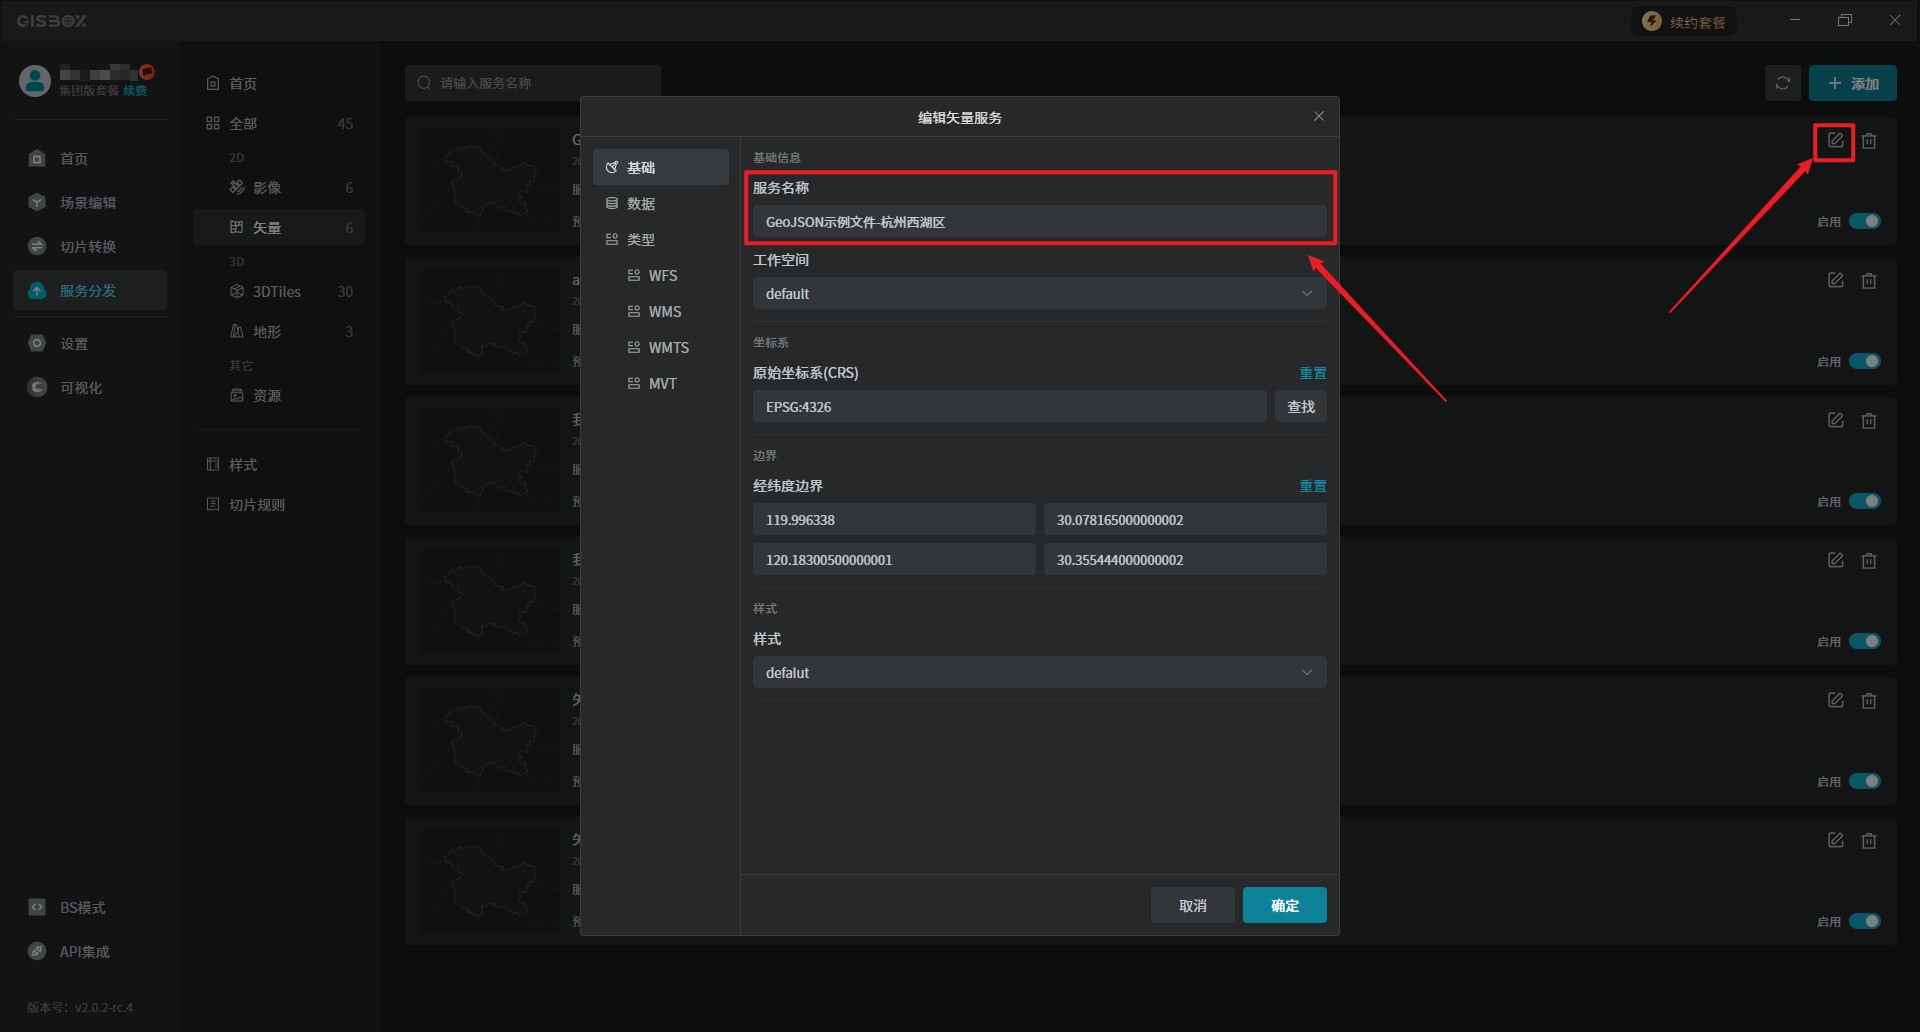Open the 可视化 sidebar section

[80, 388]
